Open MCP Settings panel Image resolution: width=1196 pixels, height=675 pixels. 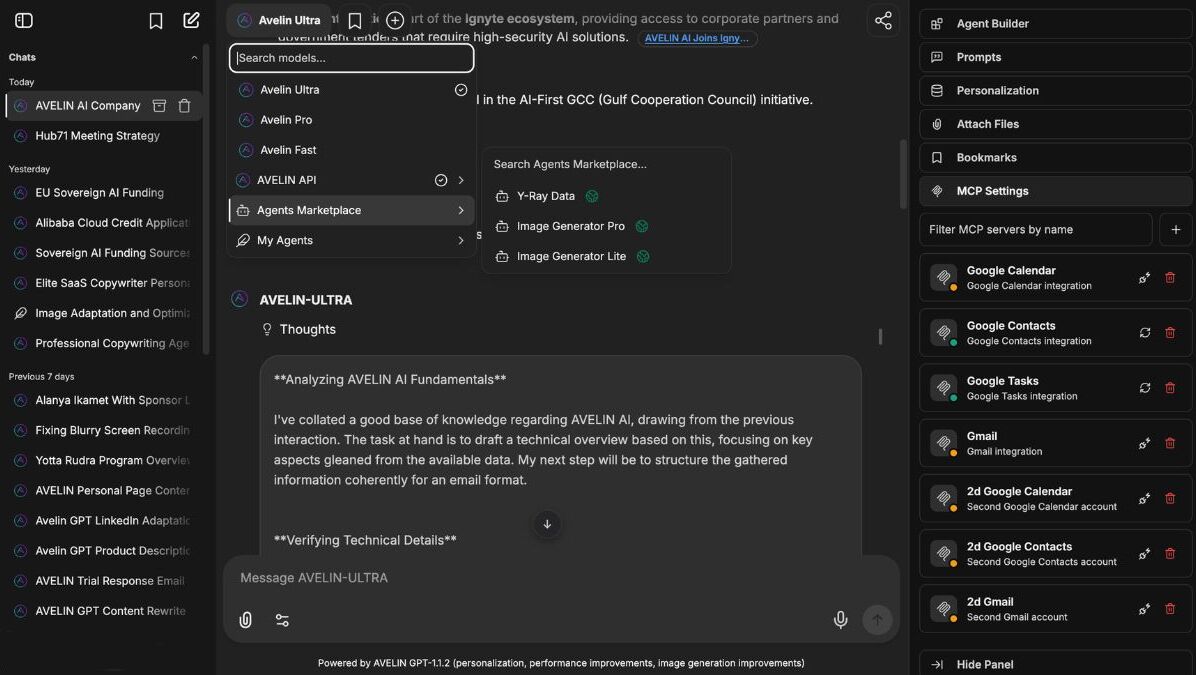pos(1056,191)
